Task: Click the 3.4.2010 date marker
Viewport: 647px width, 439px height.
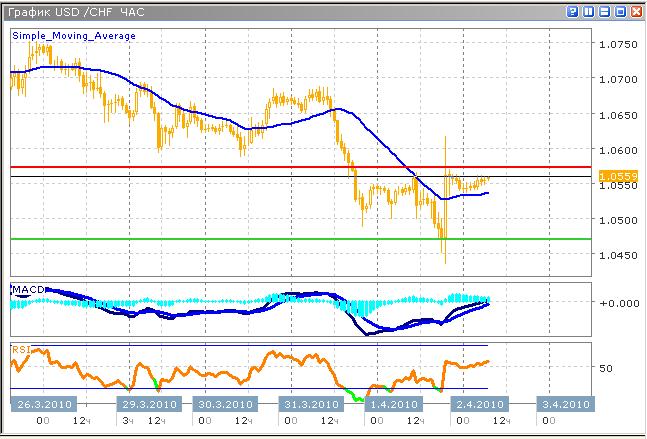Action: (x=562, y=404)
